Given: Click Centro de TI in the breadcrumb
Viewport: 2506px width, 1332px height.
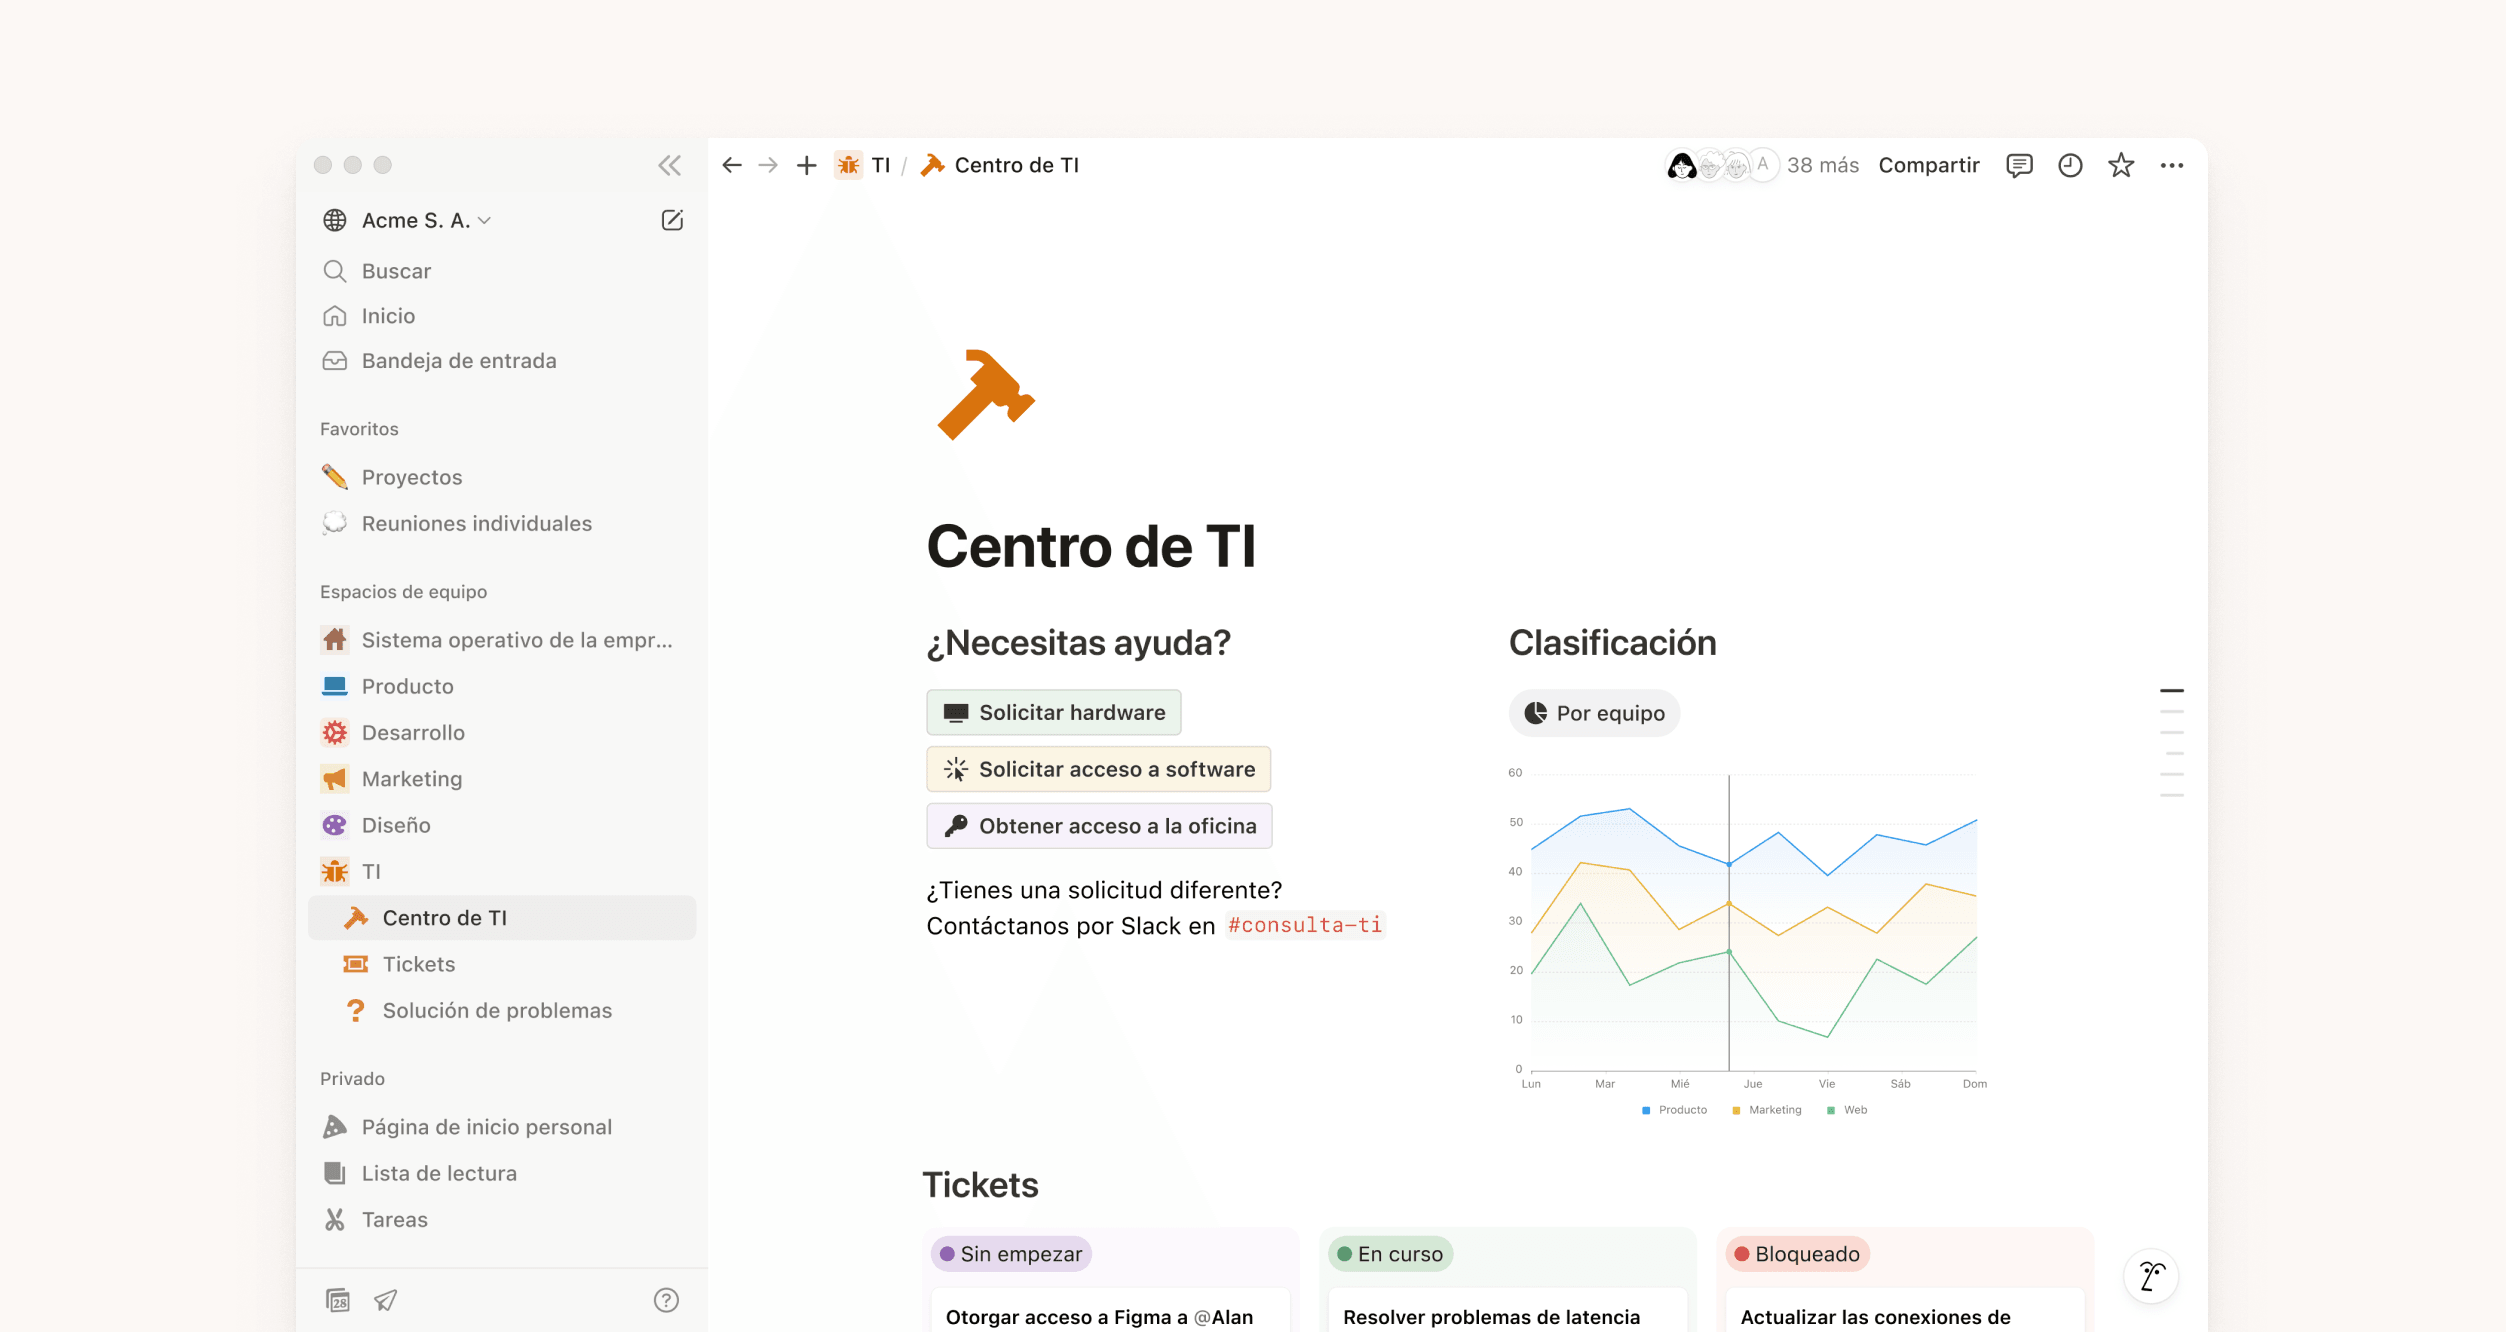Looking at the screenshot, I should click(x=999, y=165).
